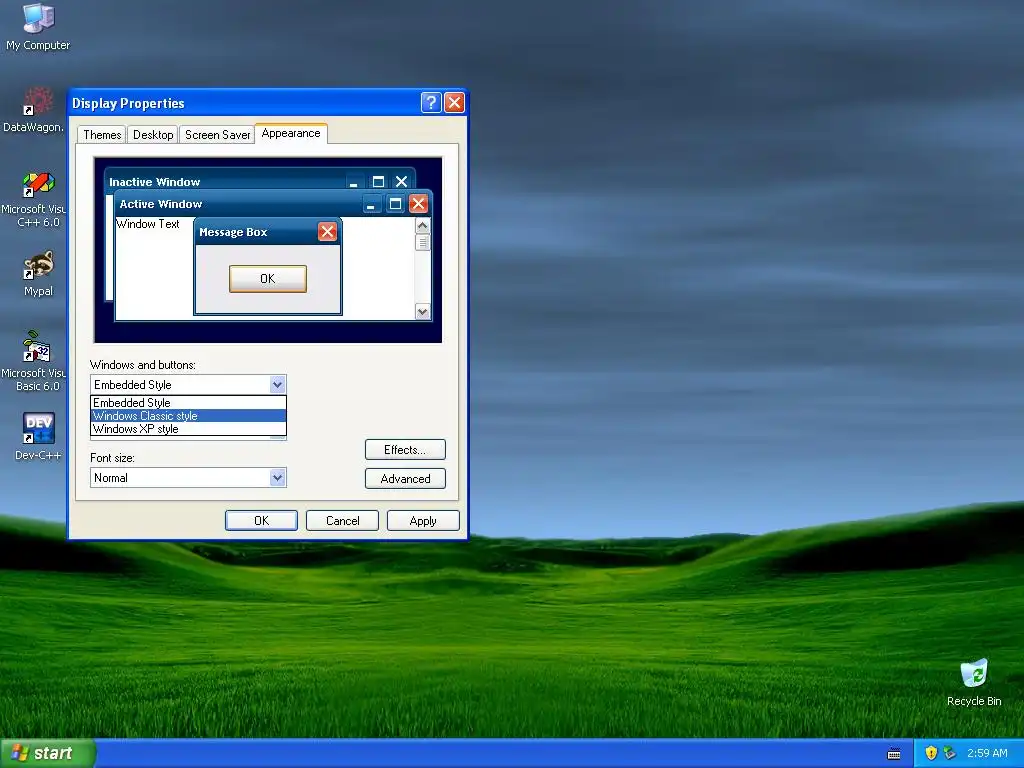Click the preview Active Window maximize icon
The image size is (1024, 768).
(395, 204)
